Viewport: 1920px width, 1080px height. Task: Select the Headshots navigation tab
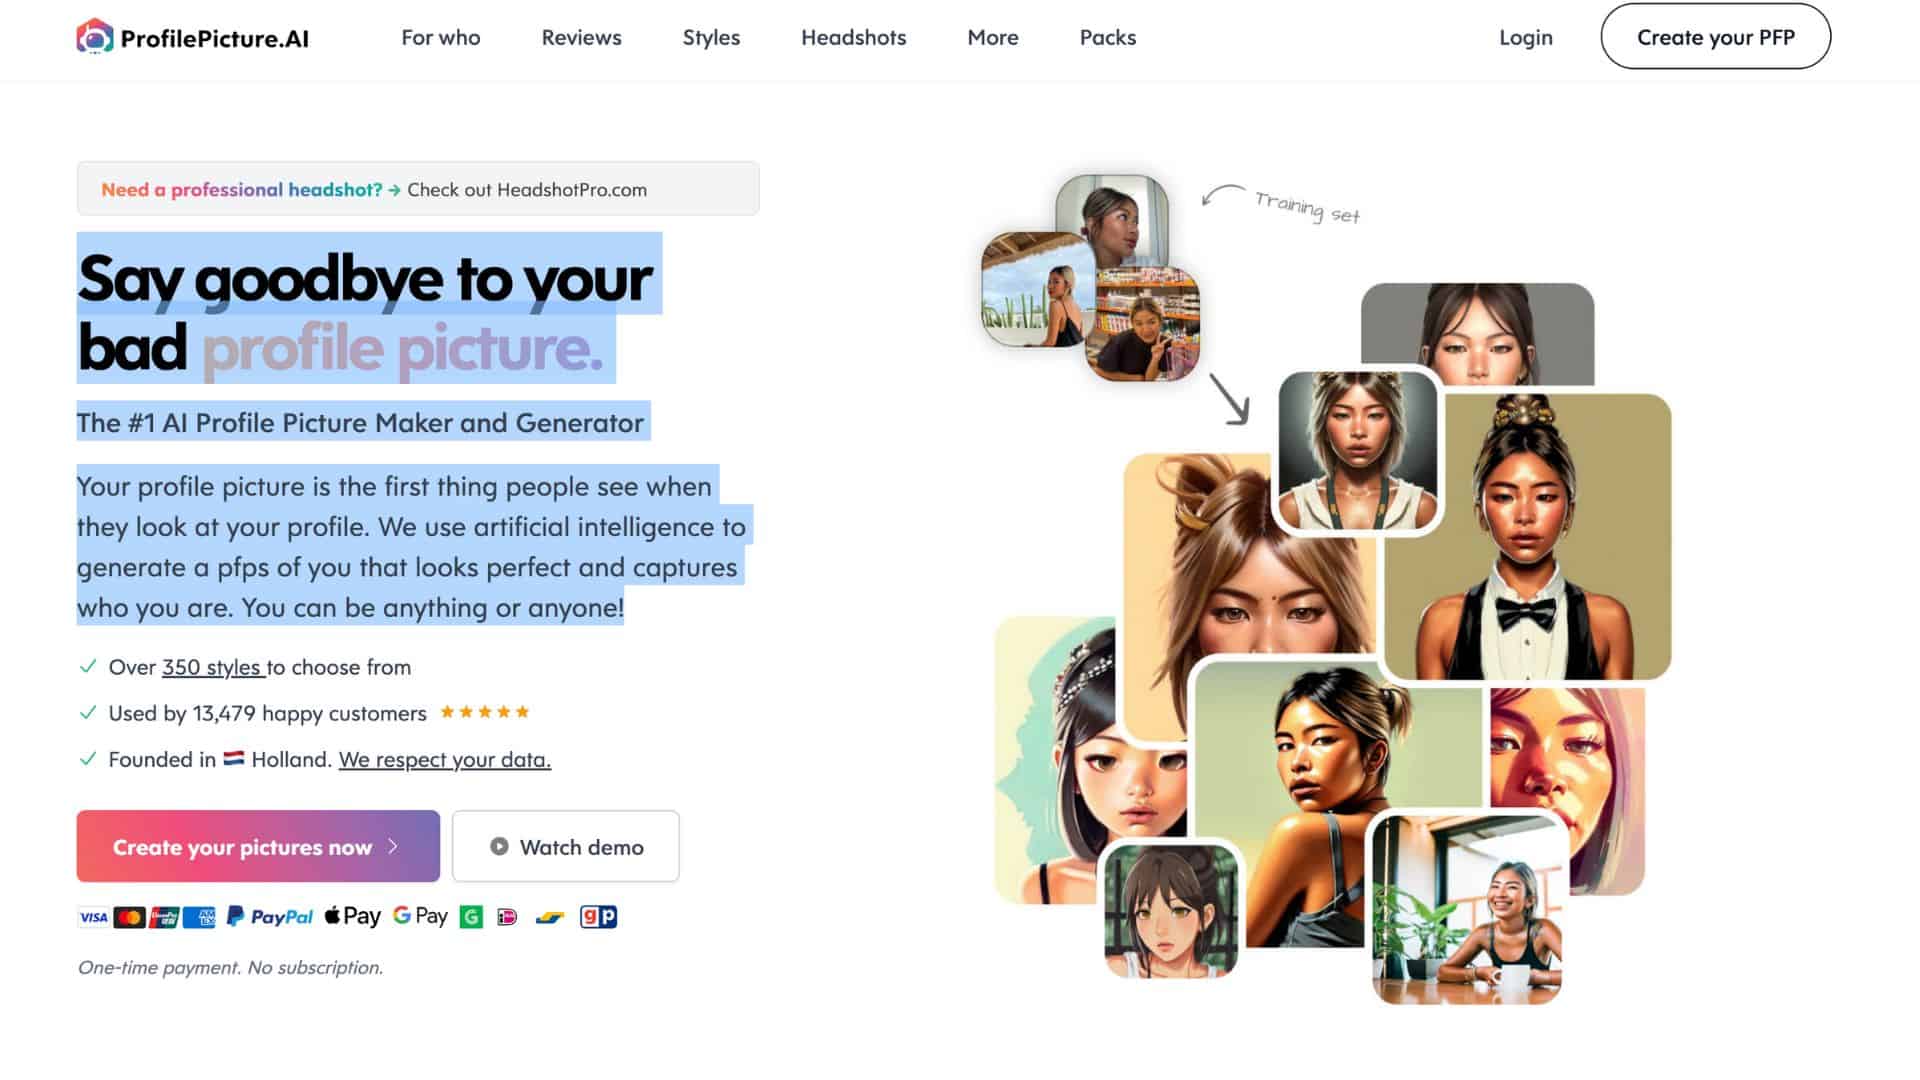[x=855, y=36]
